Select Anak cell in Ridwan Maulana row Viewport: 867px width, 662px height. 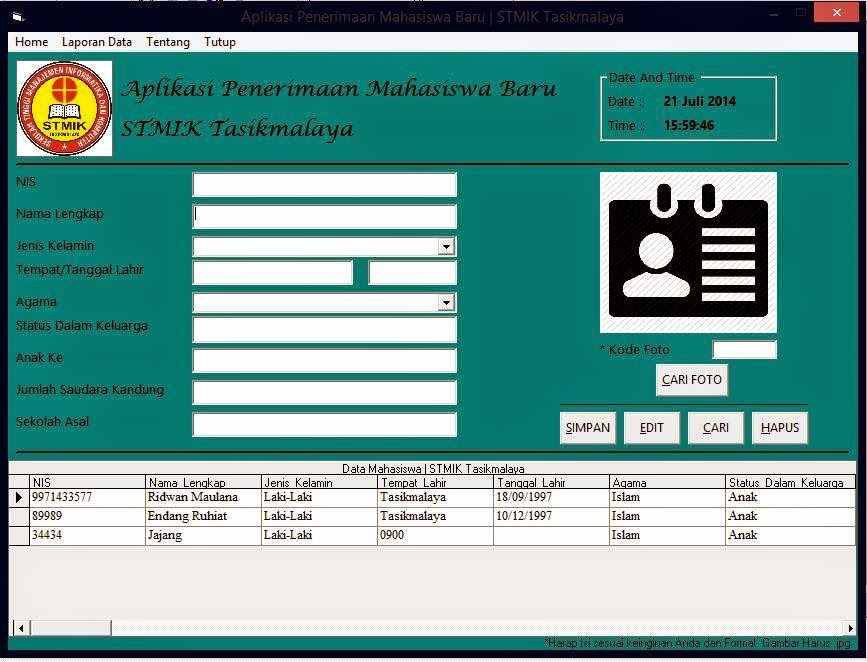(x=791, y=497)
